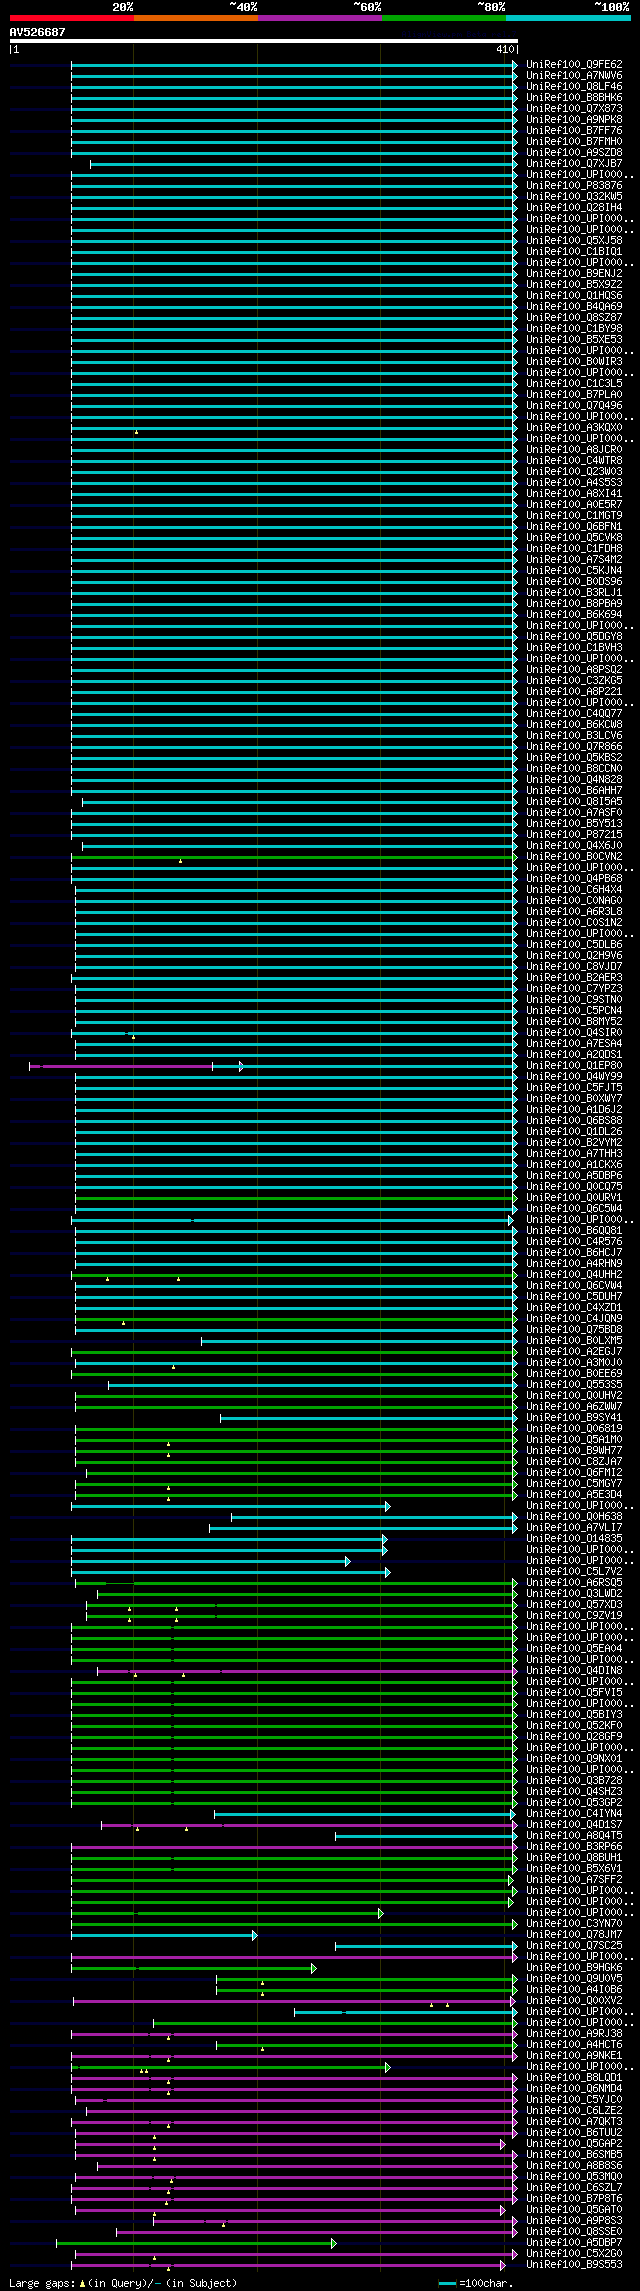Select hit label UniRef100_A8XI41
This screenshot has width=640, height=2291.
click(574, 494)
